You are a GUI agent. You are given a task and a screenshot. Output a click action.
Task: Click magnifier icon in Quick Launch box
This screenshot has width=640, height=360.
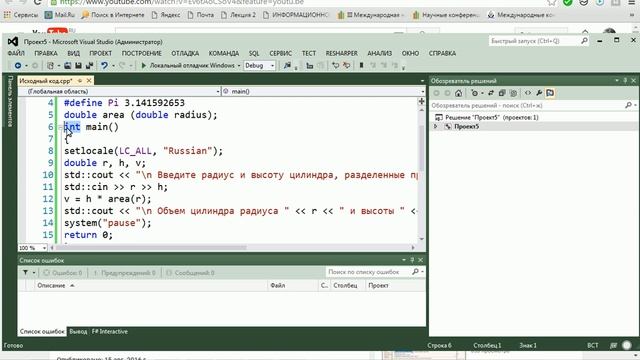pos(584,41)
